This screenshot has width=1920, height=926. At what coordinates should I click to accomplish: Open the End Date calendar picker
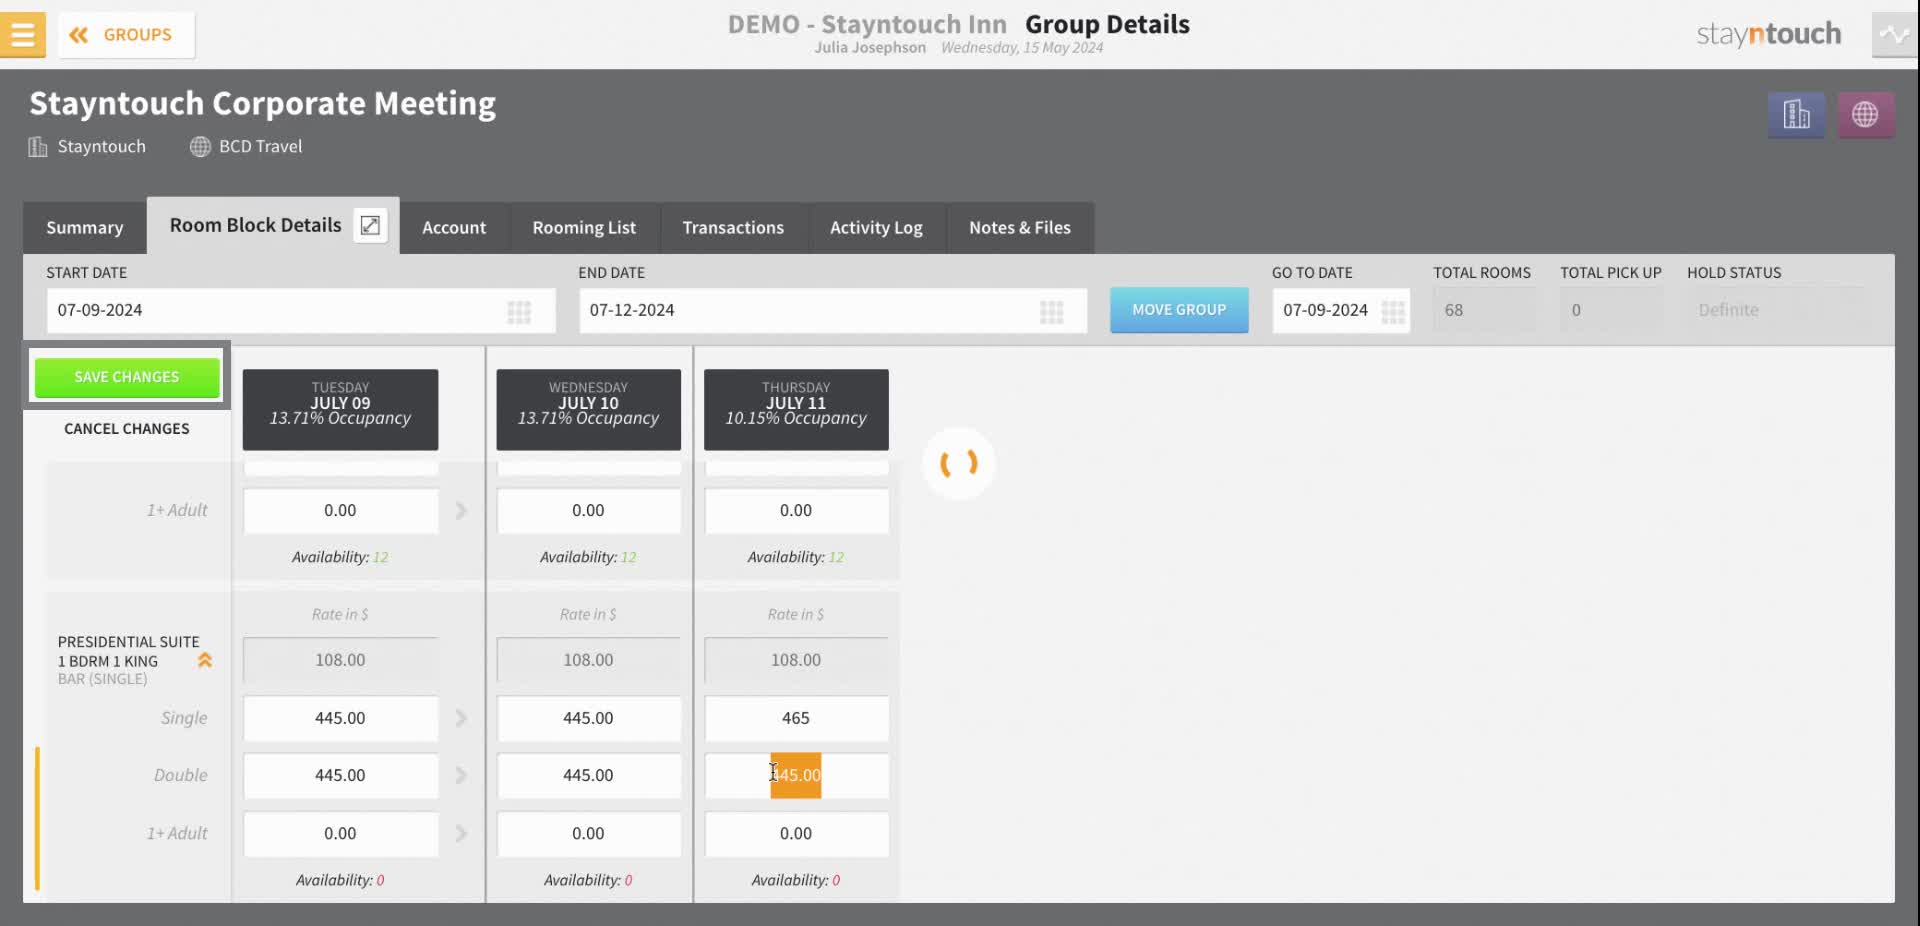pyautogui.click(x=1051, y=312)
